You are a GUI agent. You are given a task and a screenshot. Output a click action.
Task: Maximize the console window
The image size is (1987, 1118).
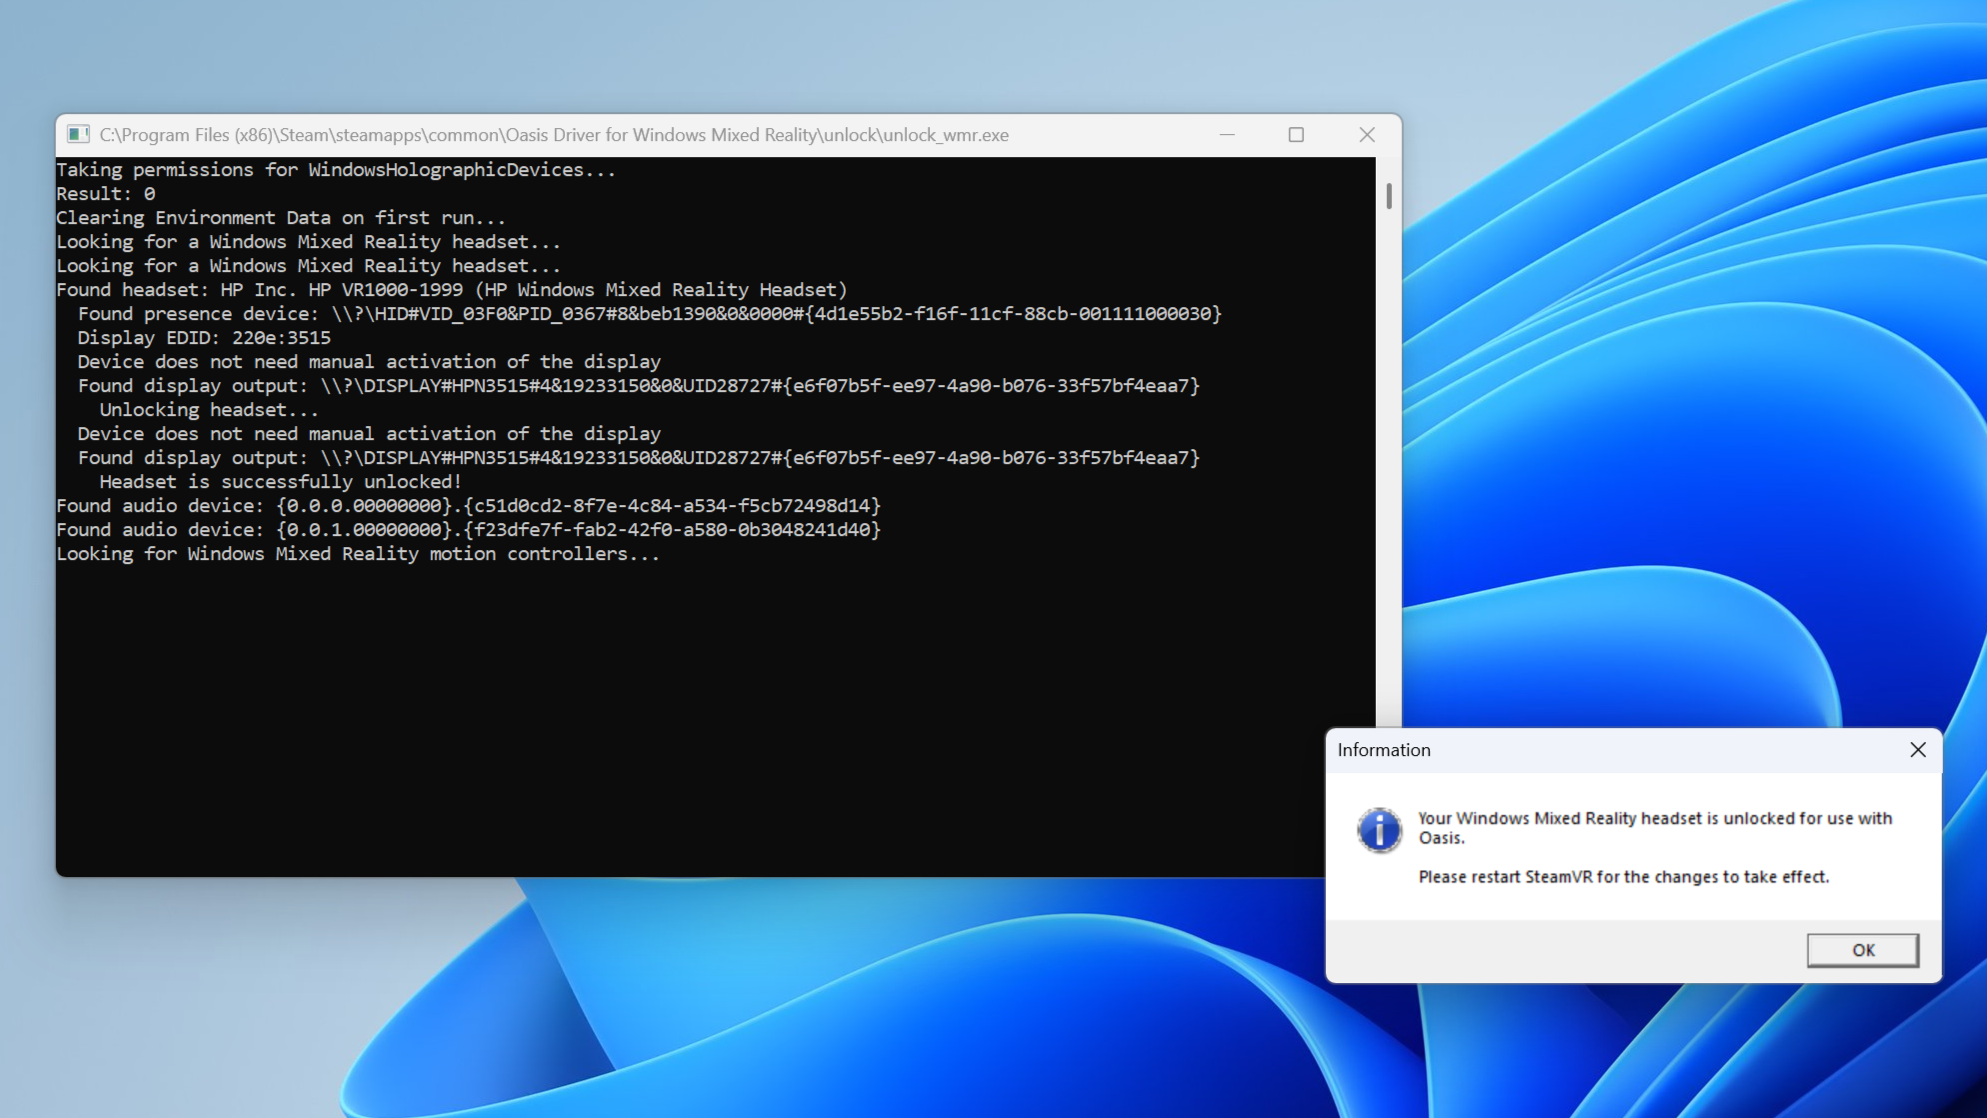point(1295,134)
